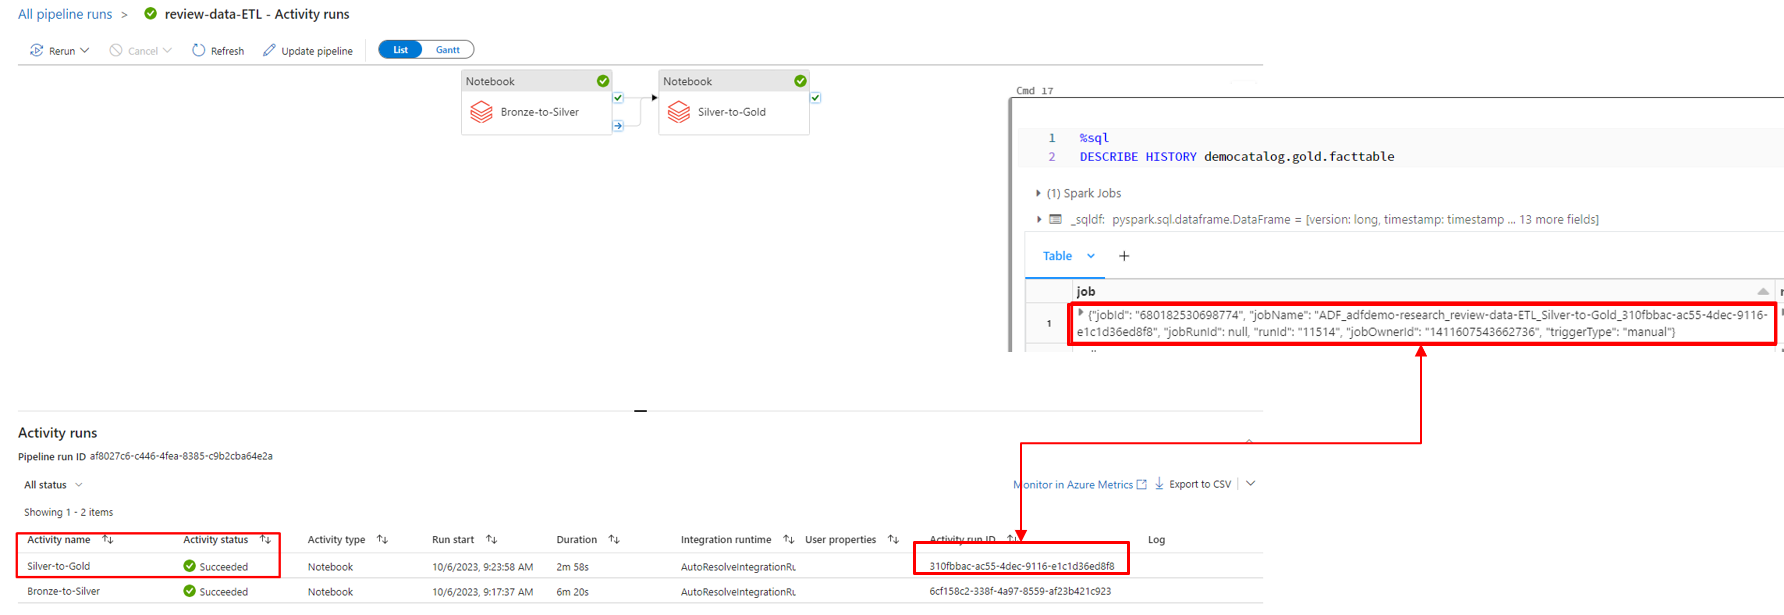Go back to All pipeline runs

(65, 14)
